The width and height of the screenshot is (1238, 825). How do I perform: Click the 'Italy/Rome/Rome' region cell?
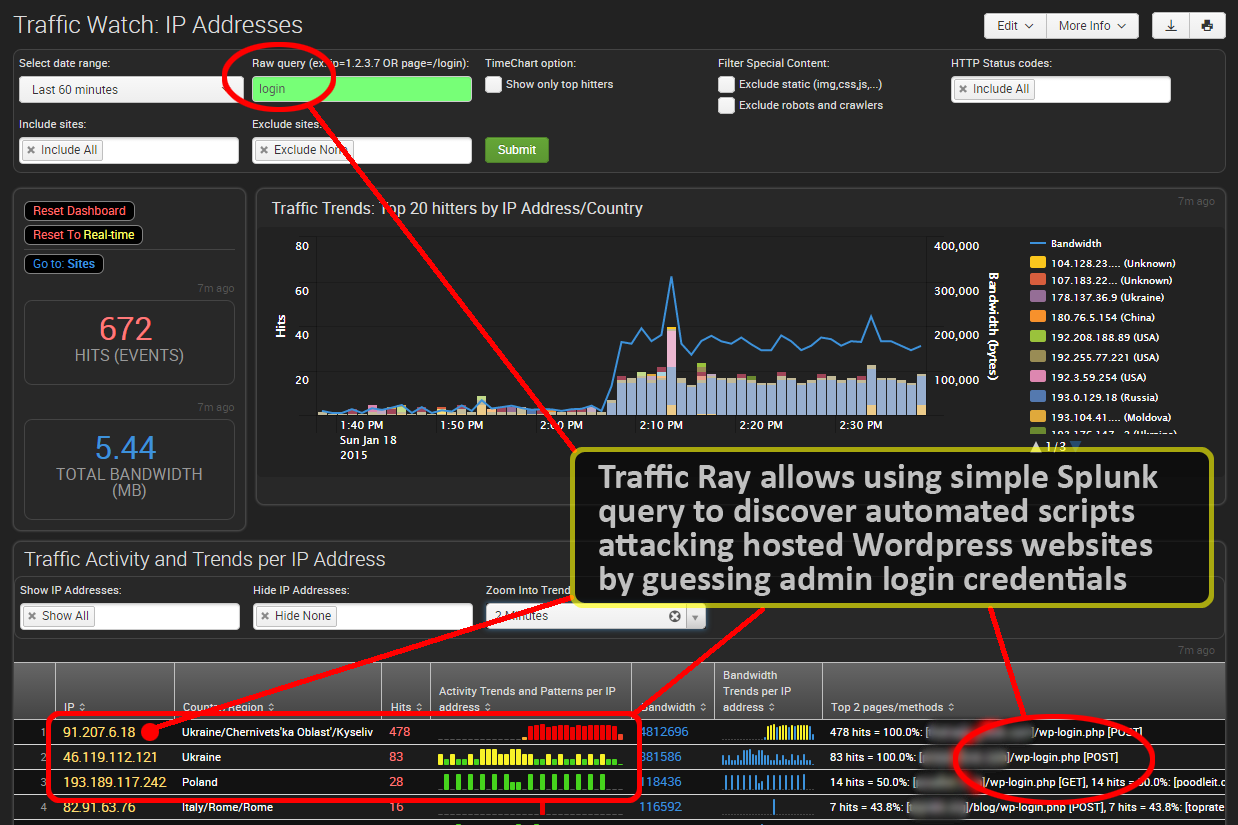pyautogui.click(x=228, y=806)
